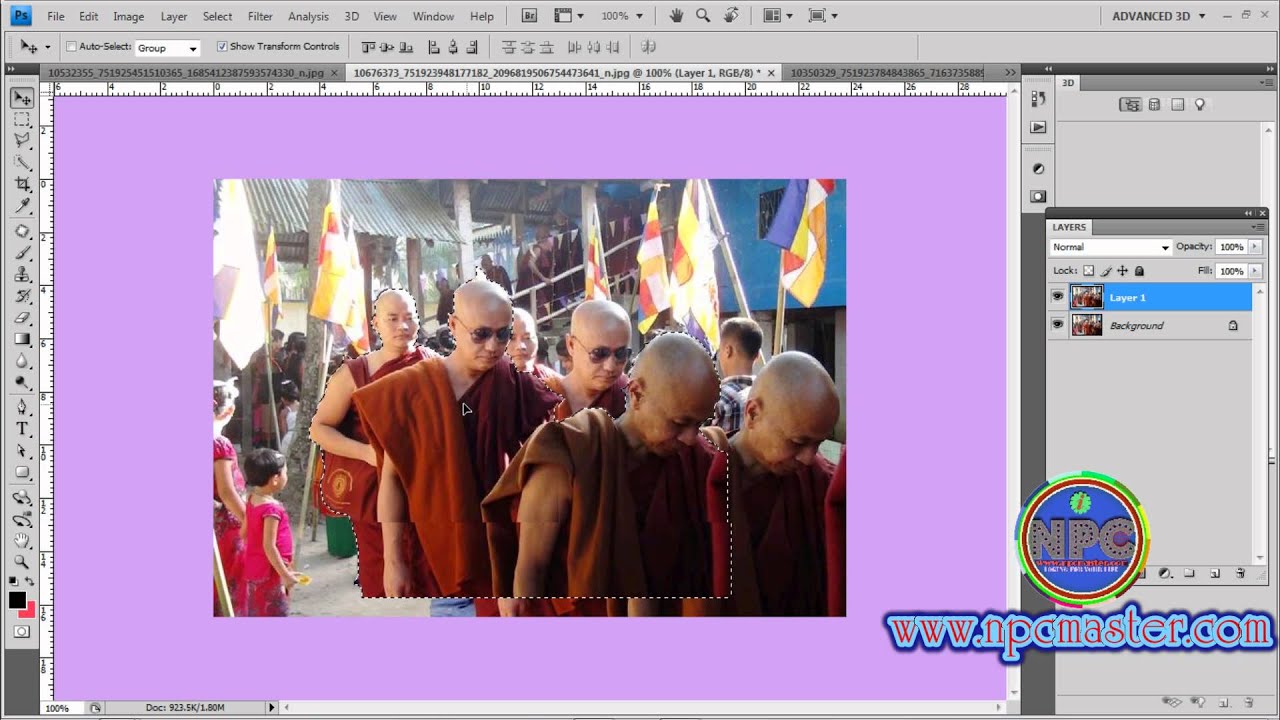Open the History panel icon
The image size is (1280, 720).
coord(1038,98)
